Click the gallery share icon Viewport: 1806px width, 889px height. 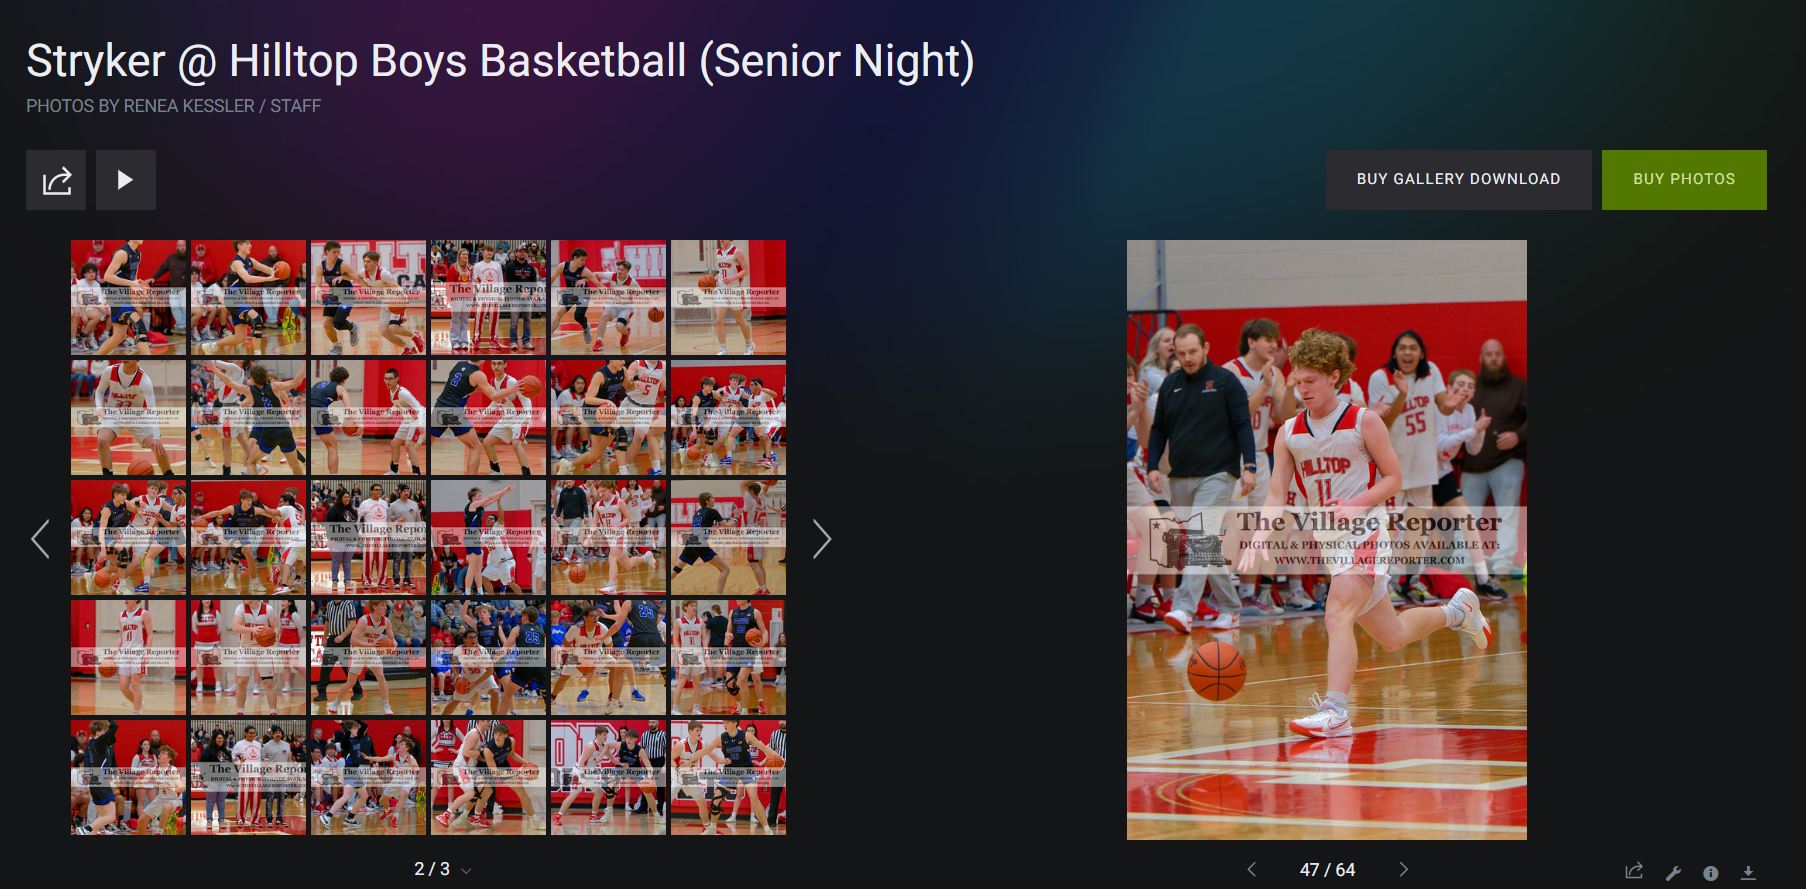pyautogui.click(x=56, y=180)
